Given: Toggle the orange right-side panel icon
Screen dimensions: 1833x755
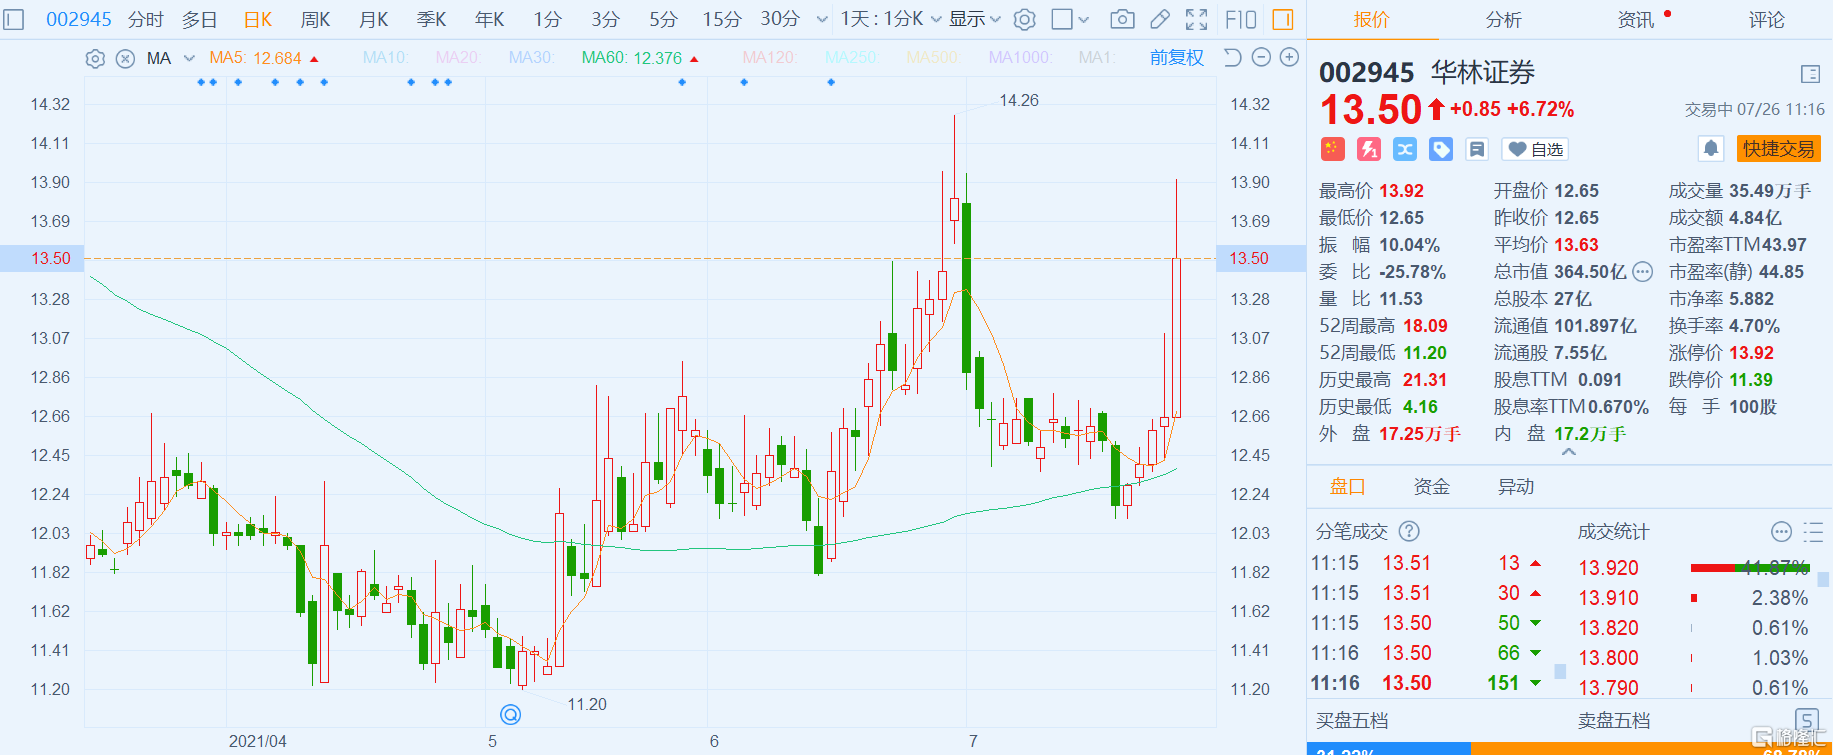Looking at the screenshot, I should pyautogui.click(x=1283, y=19).
